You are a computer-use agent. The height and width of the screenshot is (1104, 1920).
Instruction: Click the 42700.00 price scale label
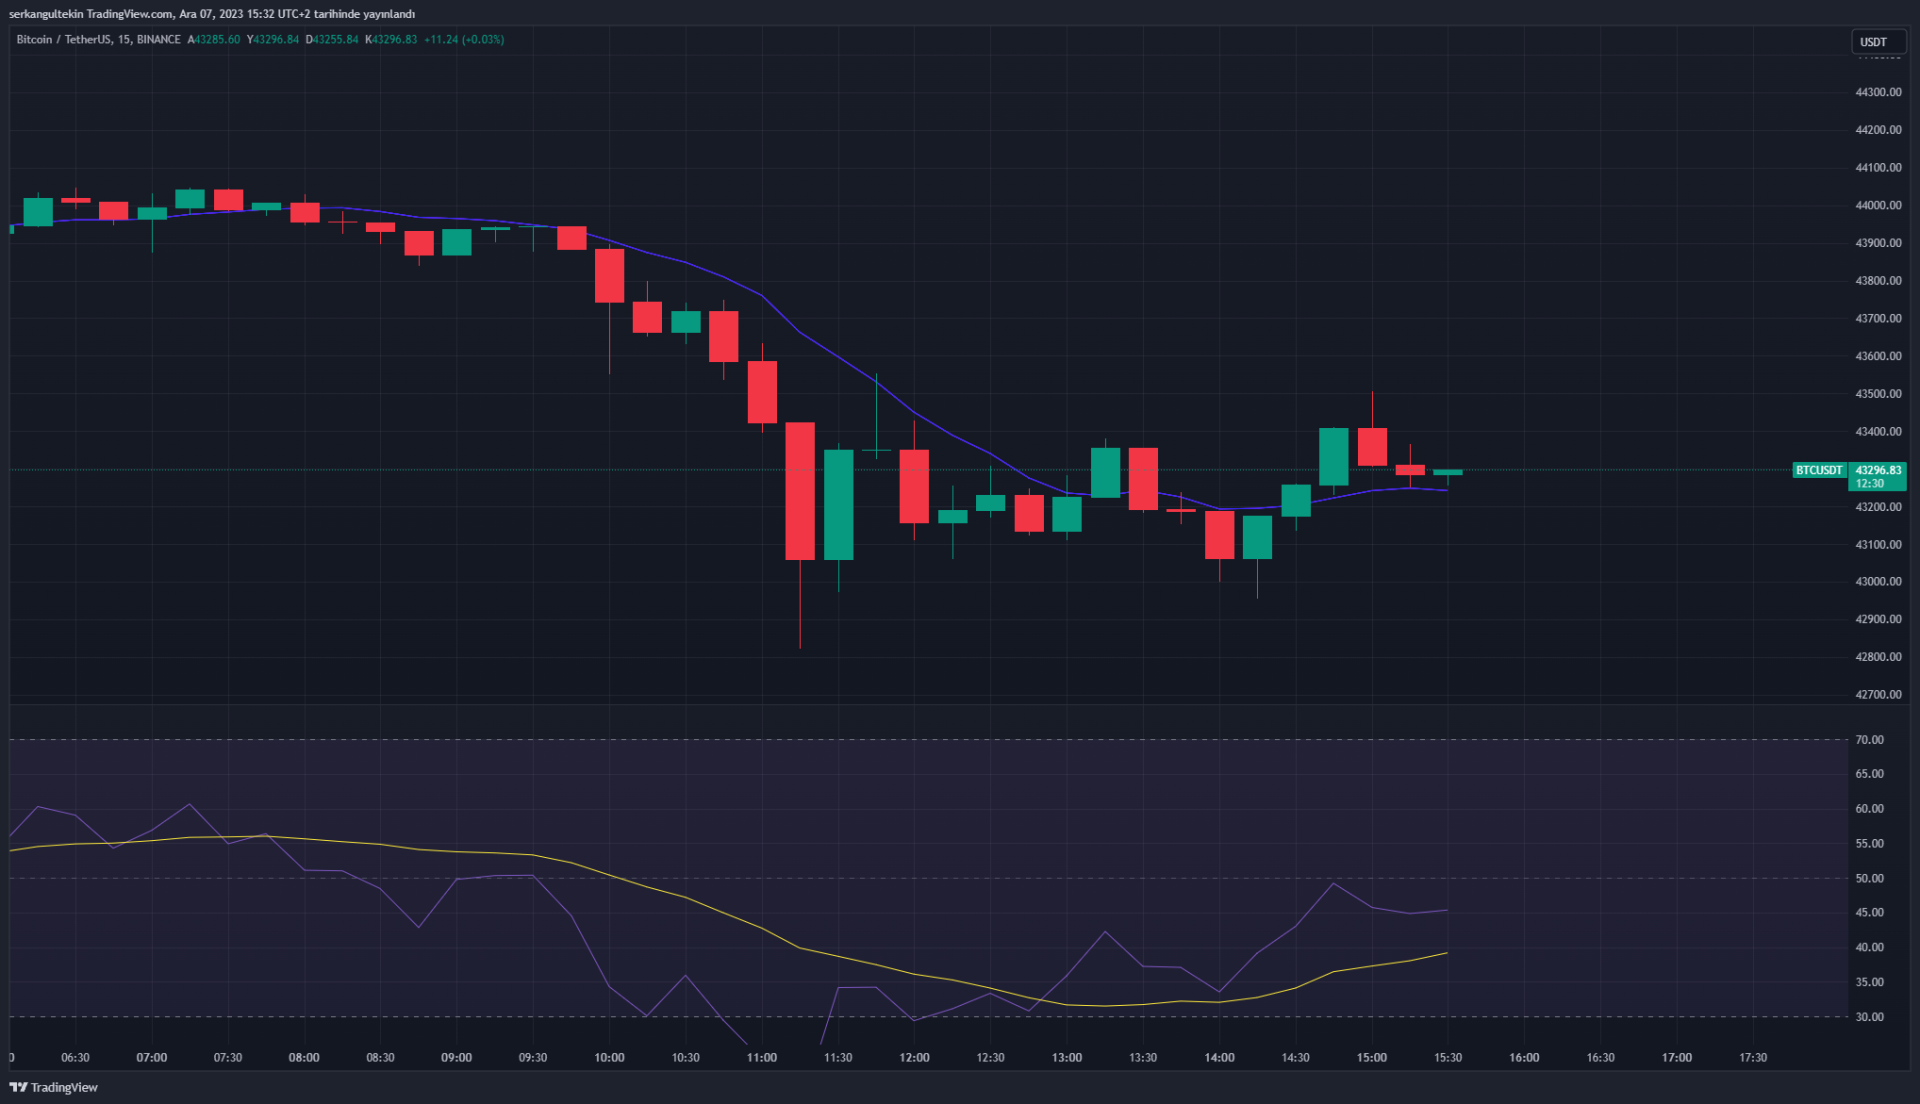coord(1878,694)
